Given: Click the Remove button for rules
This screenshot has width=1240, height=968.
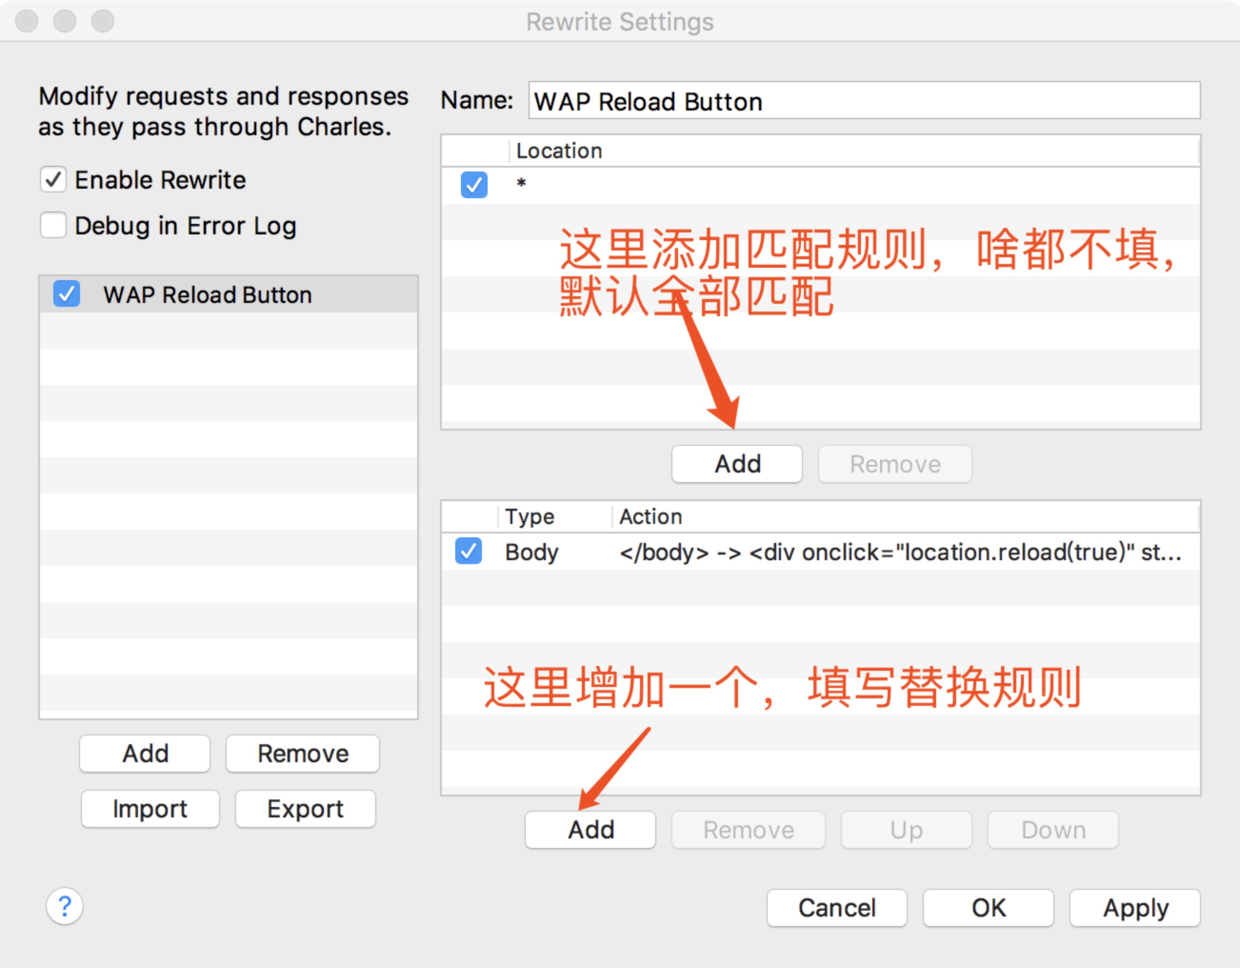Looking at the screenshot, I should pyautogui.click(x=748, y=830).
